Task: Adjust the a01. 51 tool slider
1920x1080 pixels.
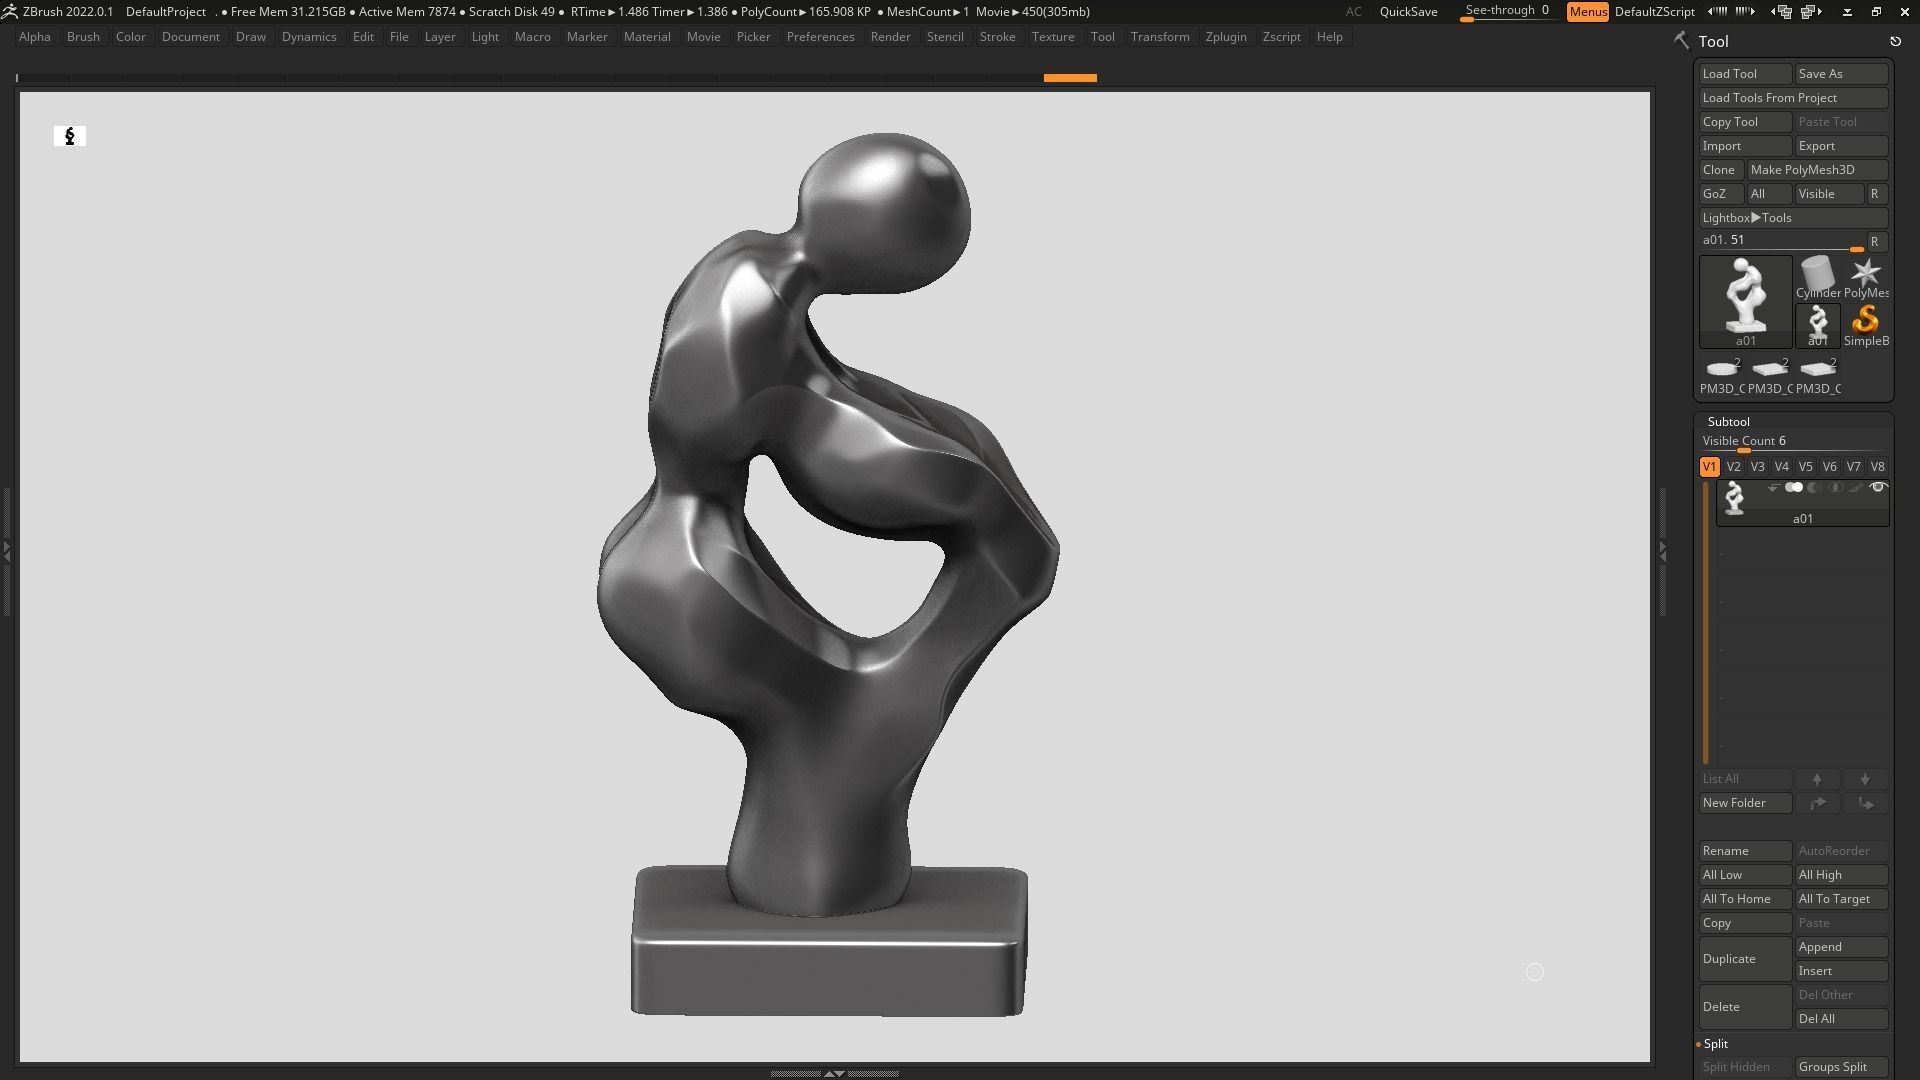Action: tap(1781, 242)
